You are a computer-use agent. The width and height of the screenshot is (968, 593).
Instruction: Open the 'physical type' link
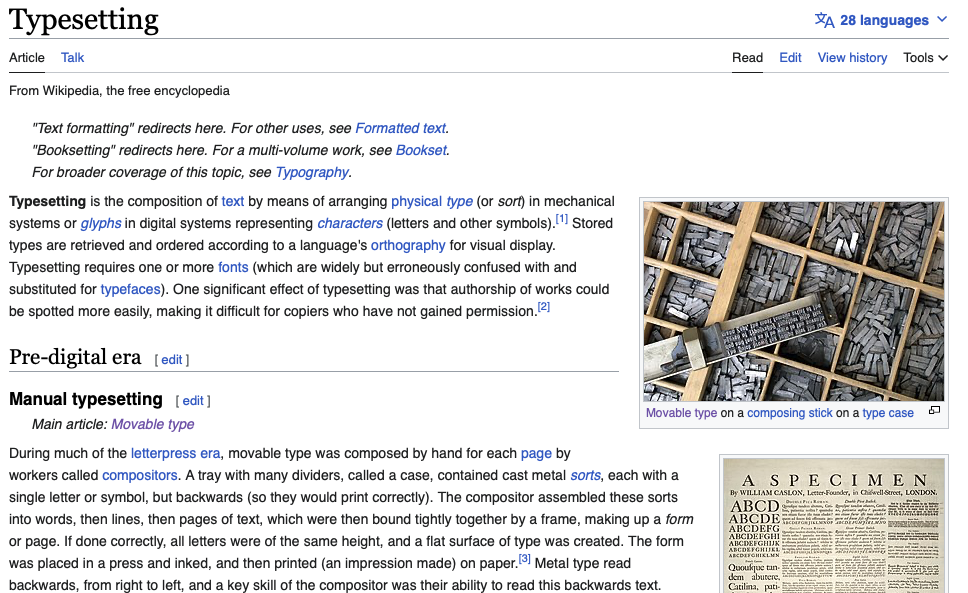[x=432, y=202]
